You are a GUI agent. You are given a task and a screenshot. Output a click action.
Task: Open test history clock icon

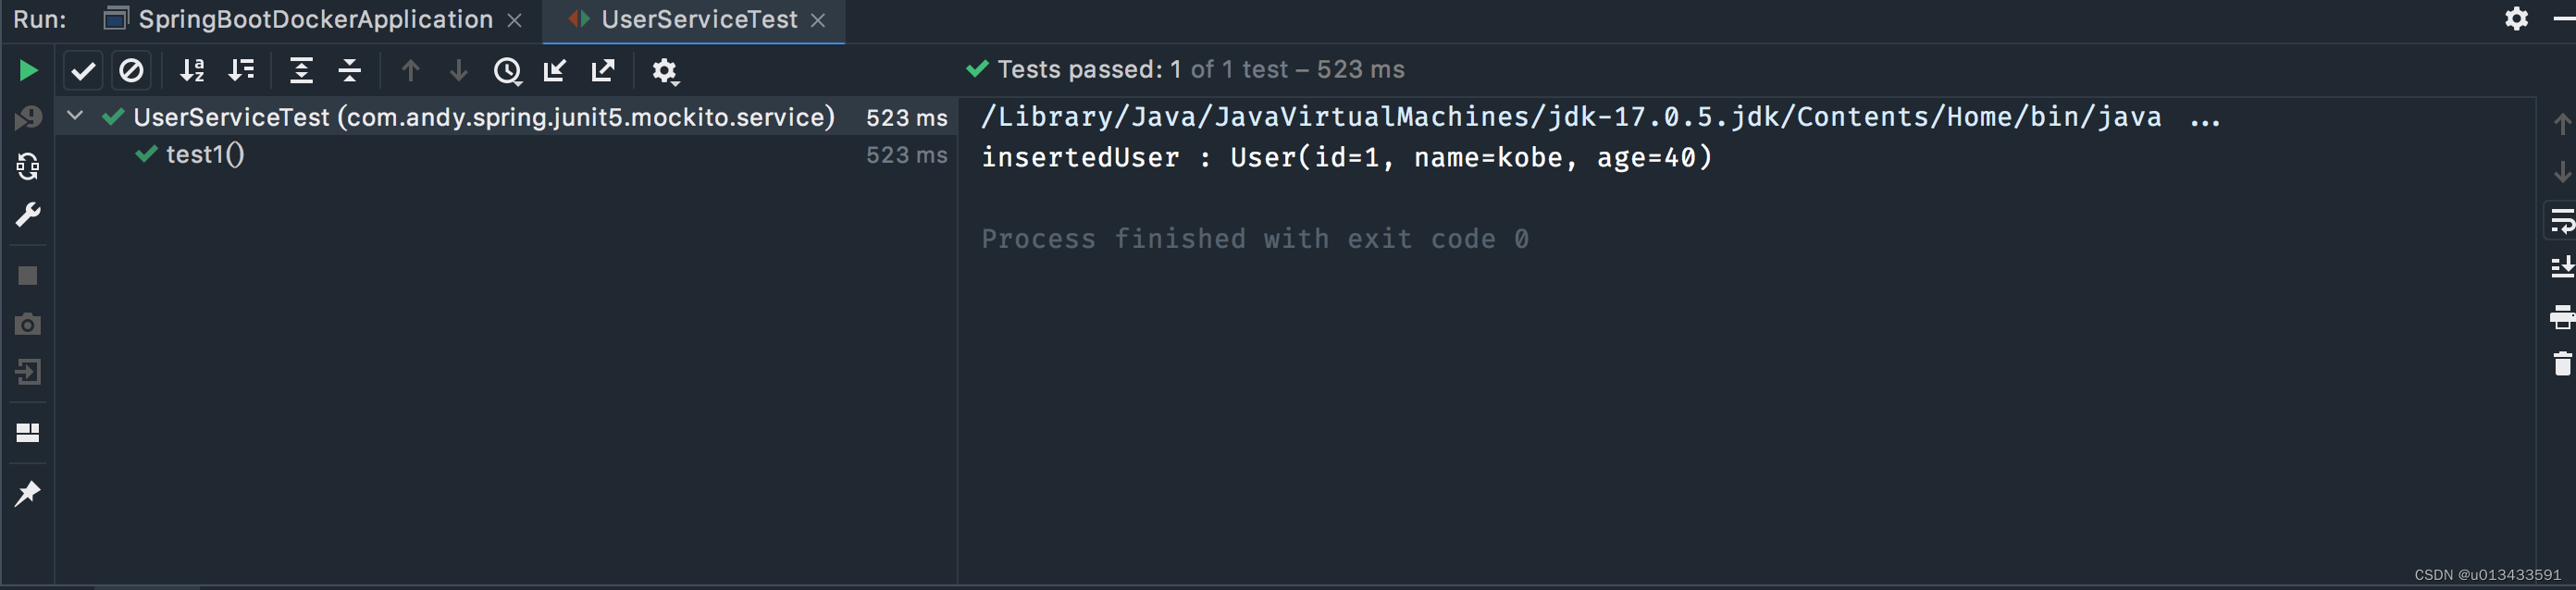(507, 70)
